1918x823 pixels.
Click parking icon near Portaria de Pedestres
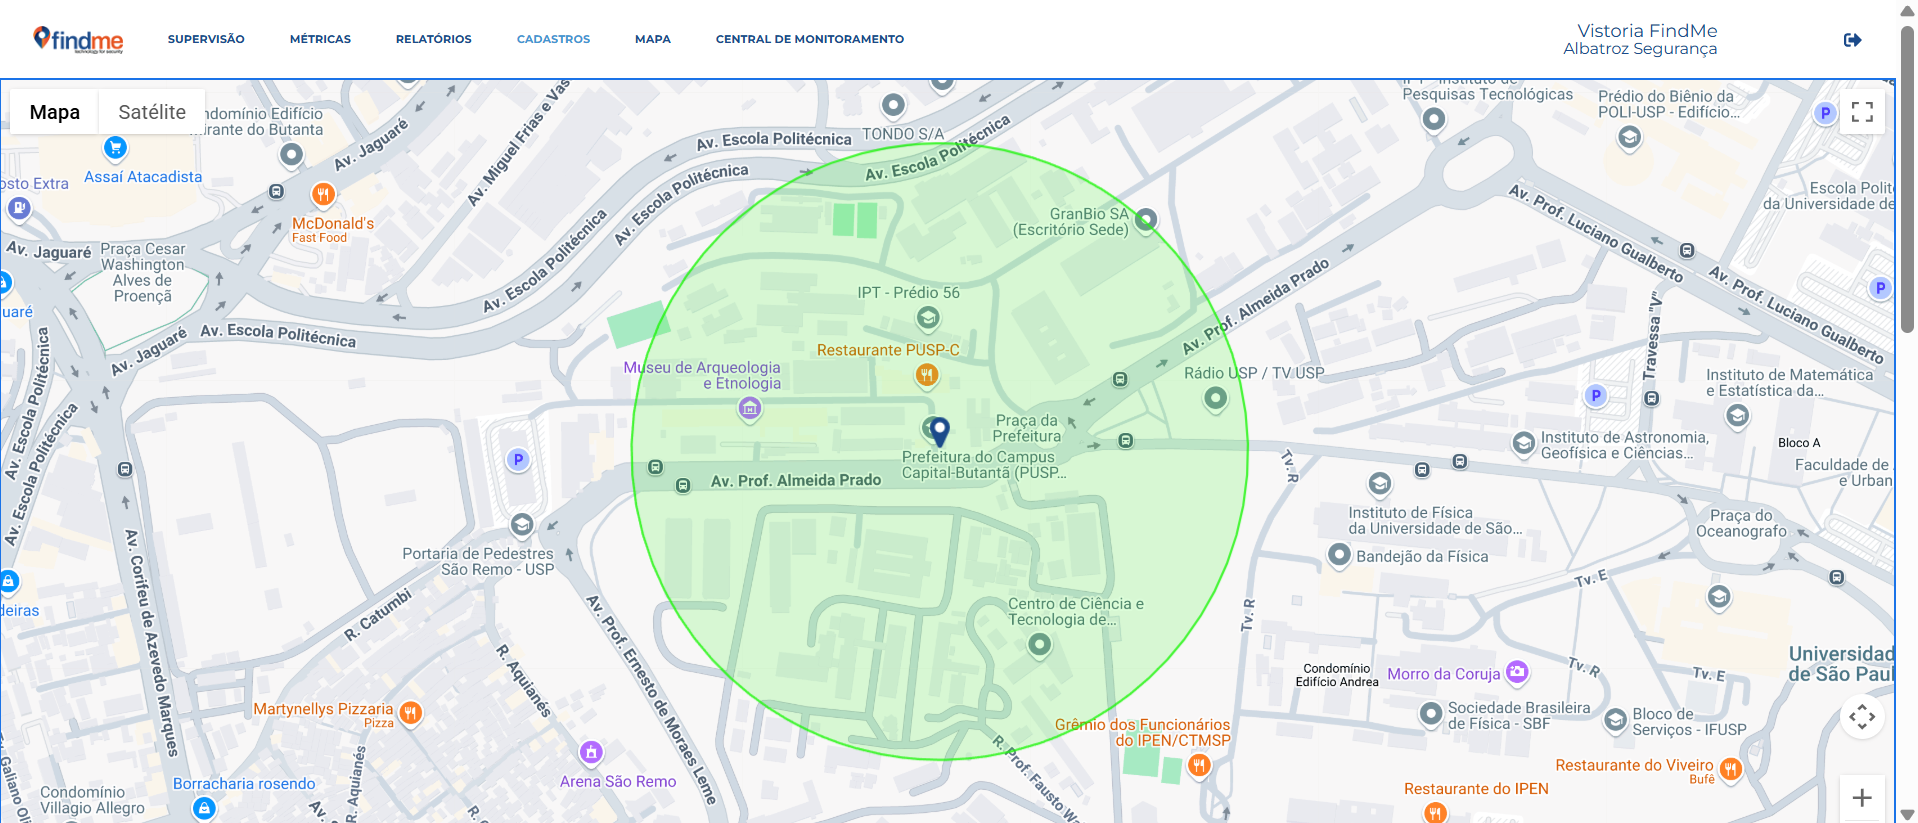pos(517,460)
